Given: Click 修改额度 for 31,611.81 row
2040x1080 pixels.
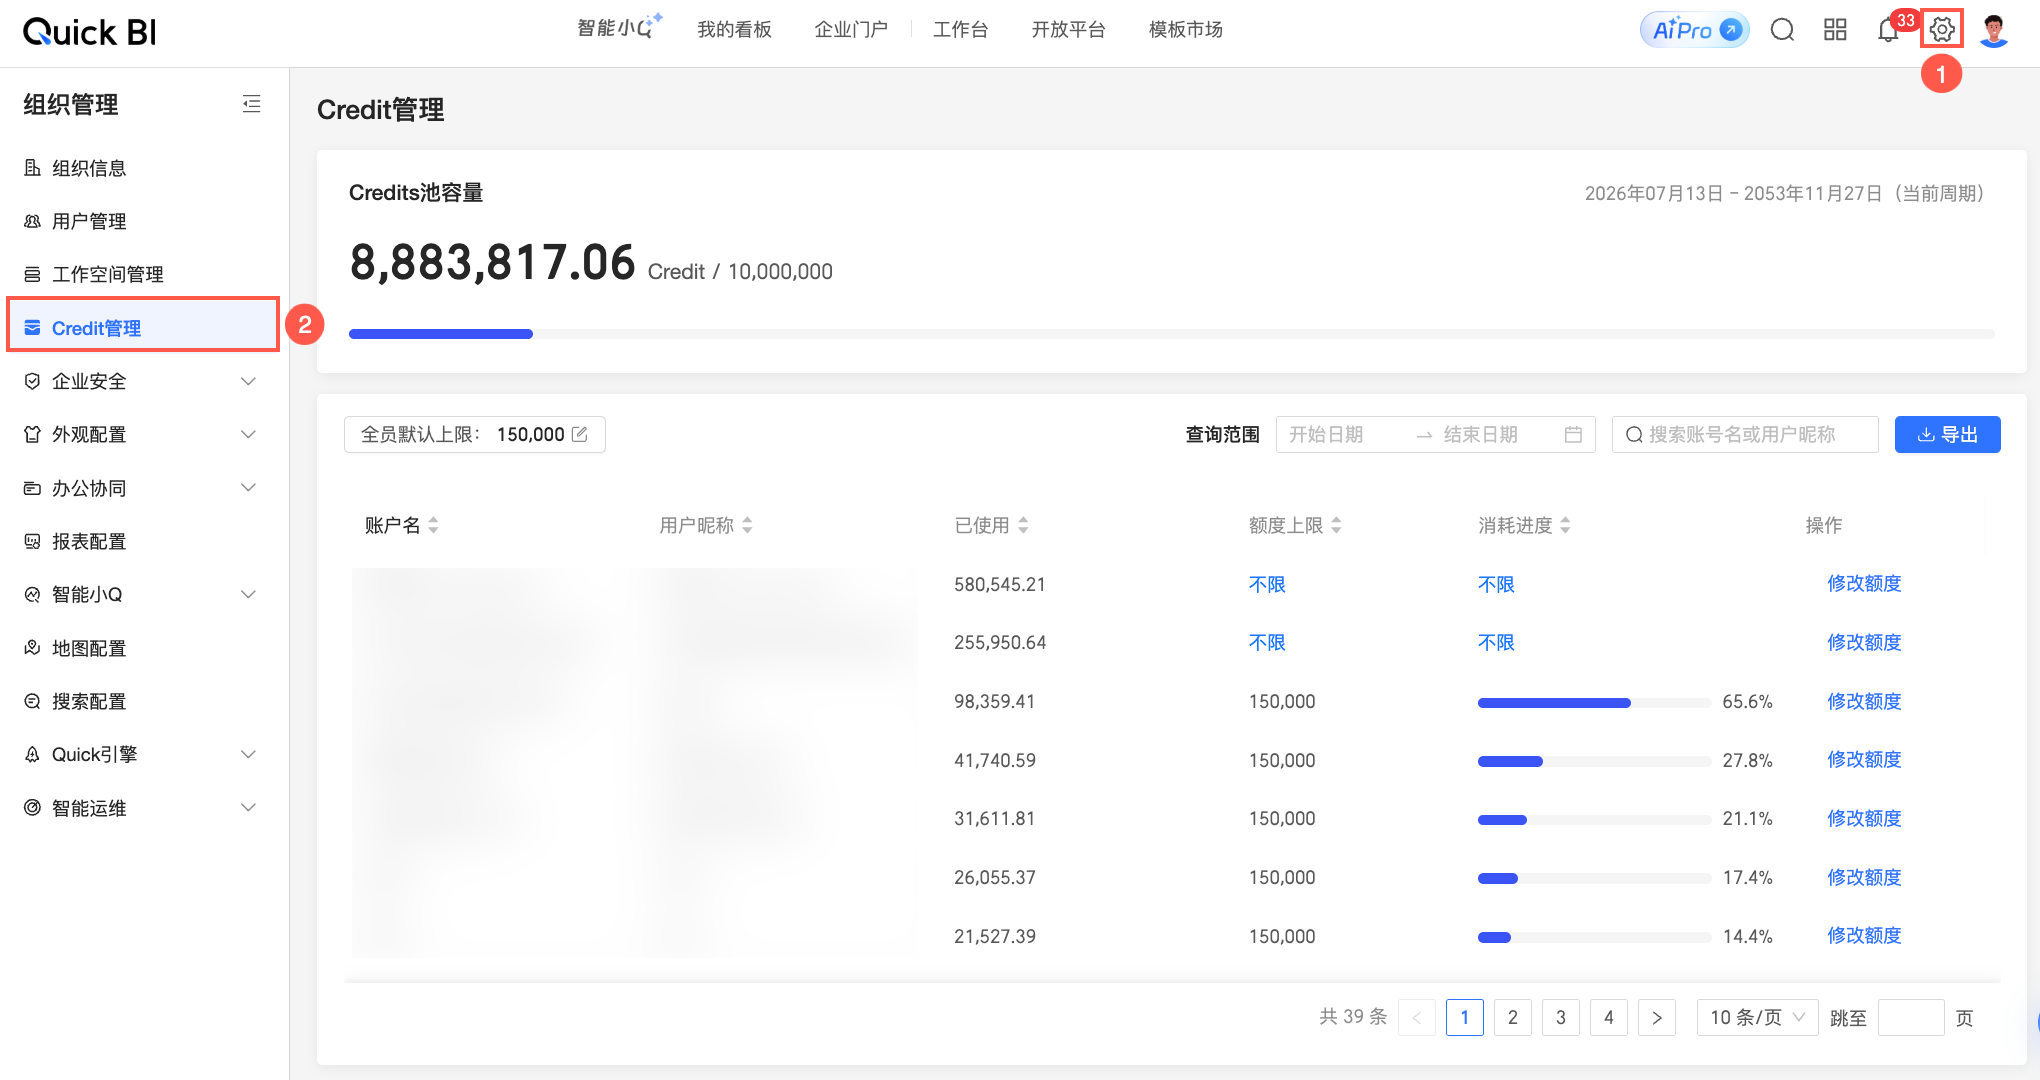Looking at the screenshot, I should pos(1864,818).
